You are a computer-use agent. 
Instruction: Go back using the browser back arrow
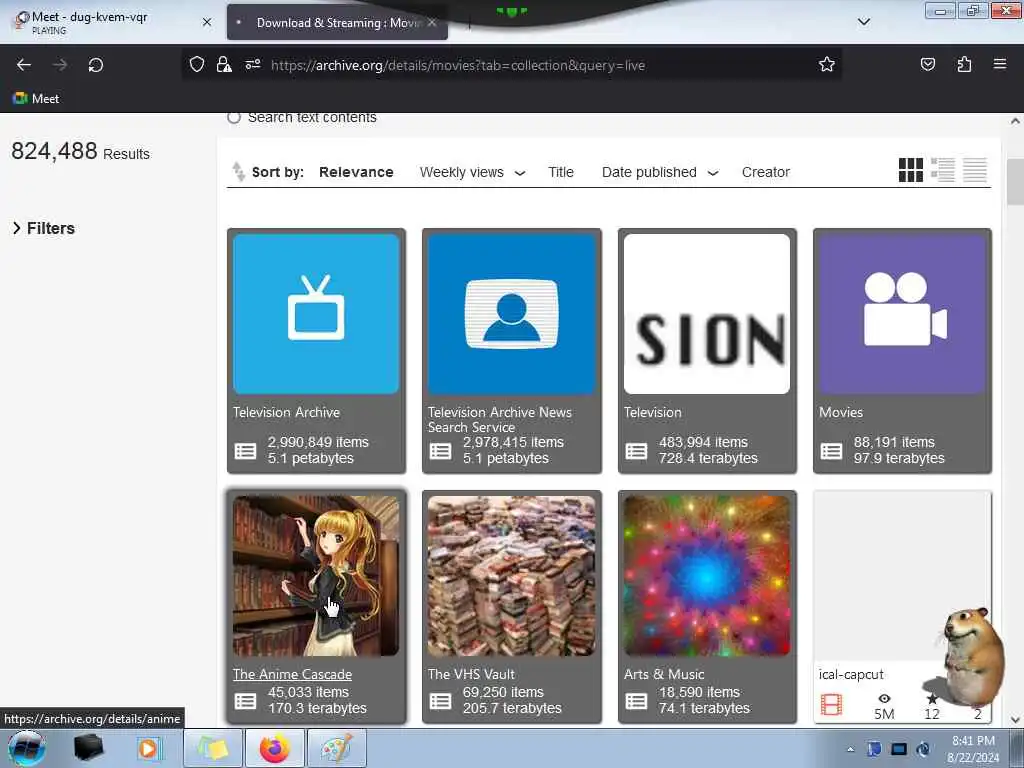click(x=24, y=65)
